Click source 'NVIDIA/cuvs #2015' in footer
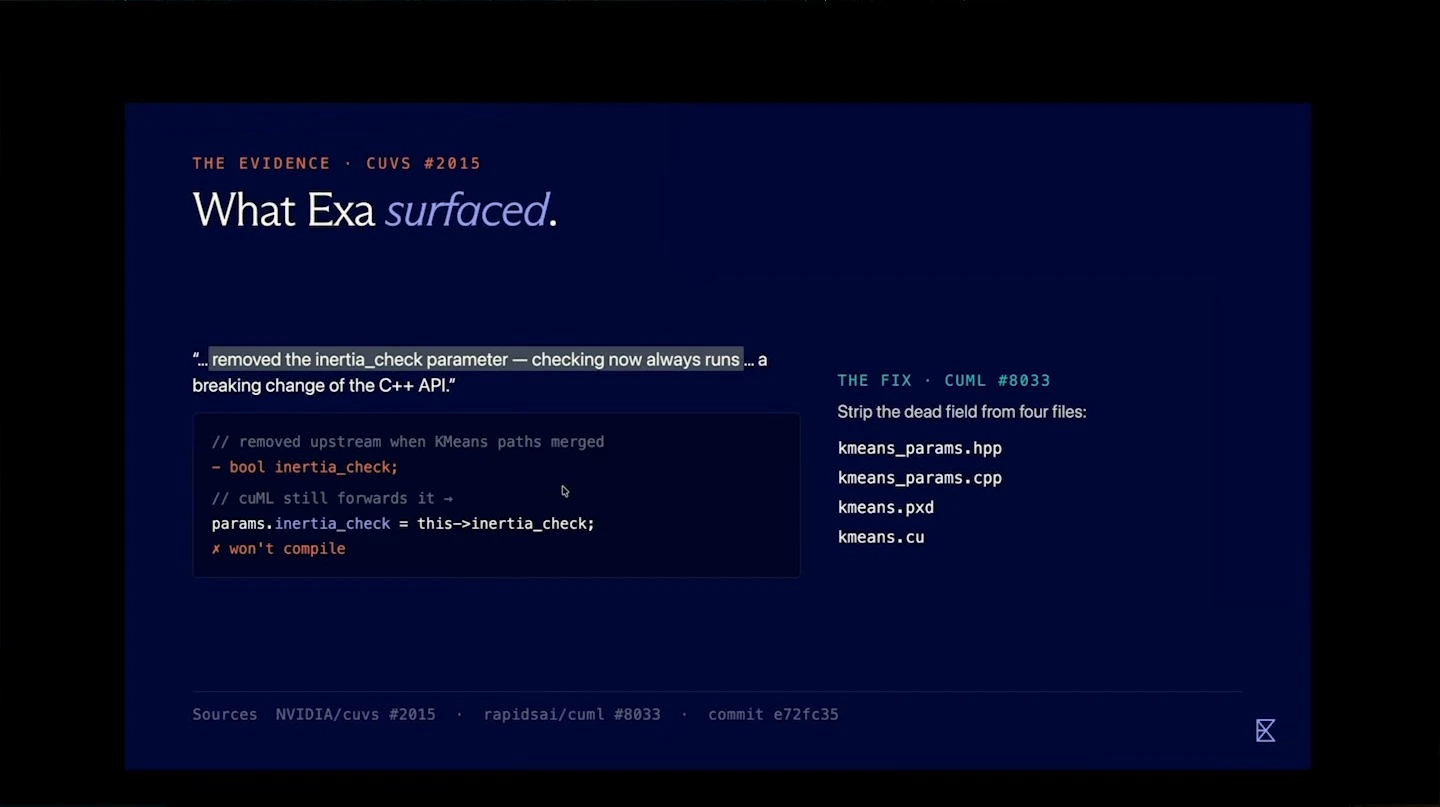 (x=356, y=714)
